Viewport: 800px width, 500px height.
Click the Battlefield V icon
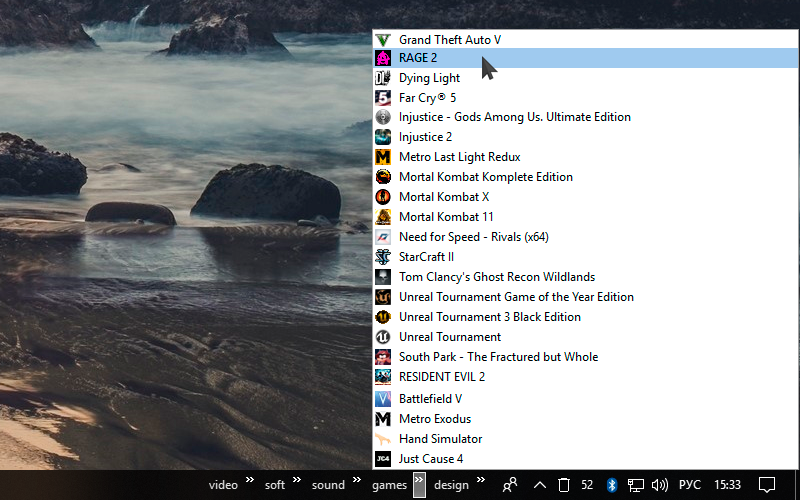[383, 399]
